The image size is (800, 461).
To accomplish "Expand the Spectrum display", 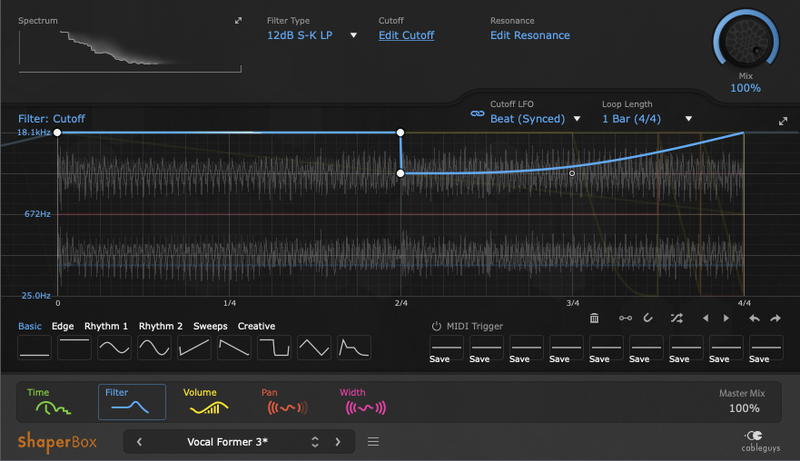I will [238, 21].
